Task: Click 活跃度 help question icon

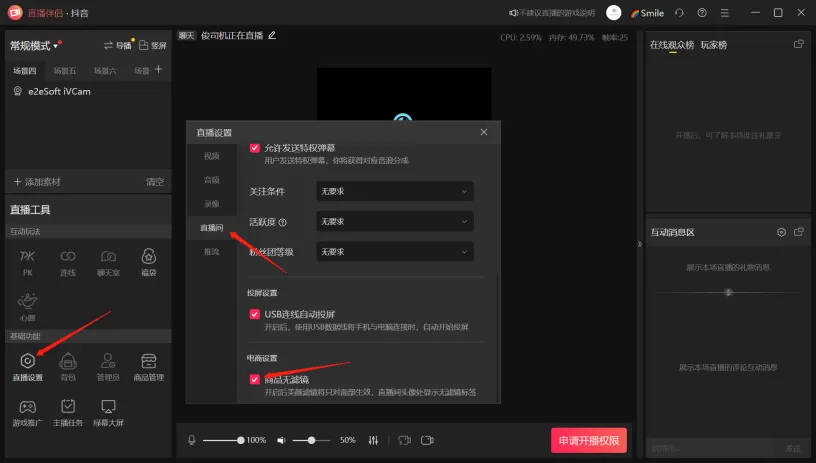Action: click(283, 223)
